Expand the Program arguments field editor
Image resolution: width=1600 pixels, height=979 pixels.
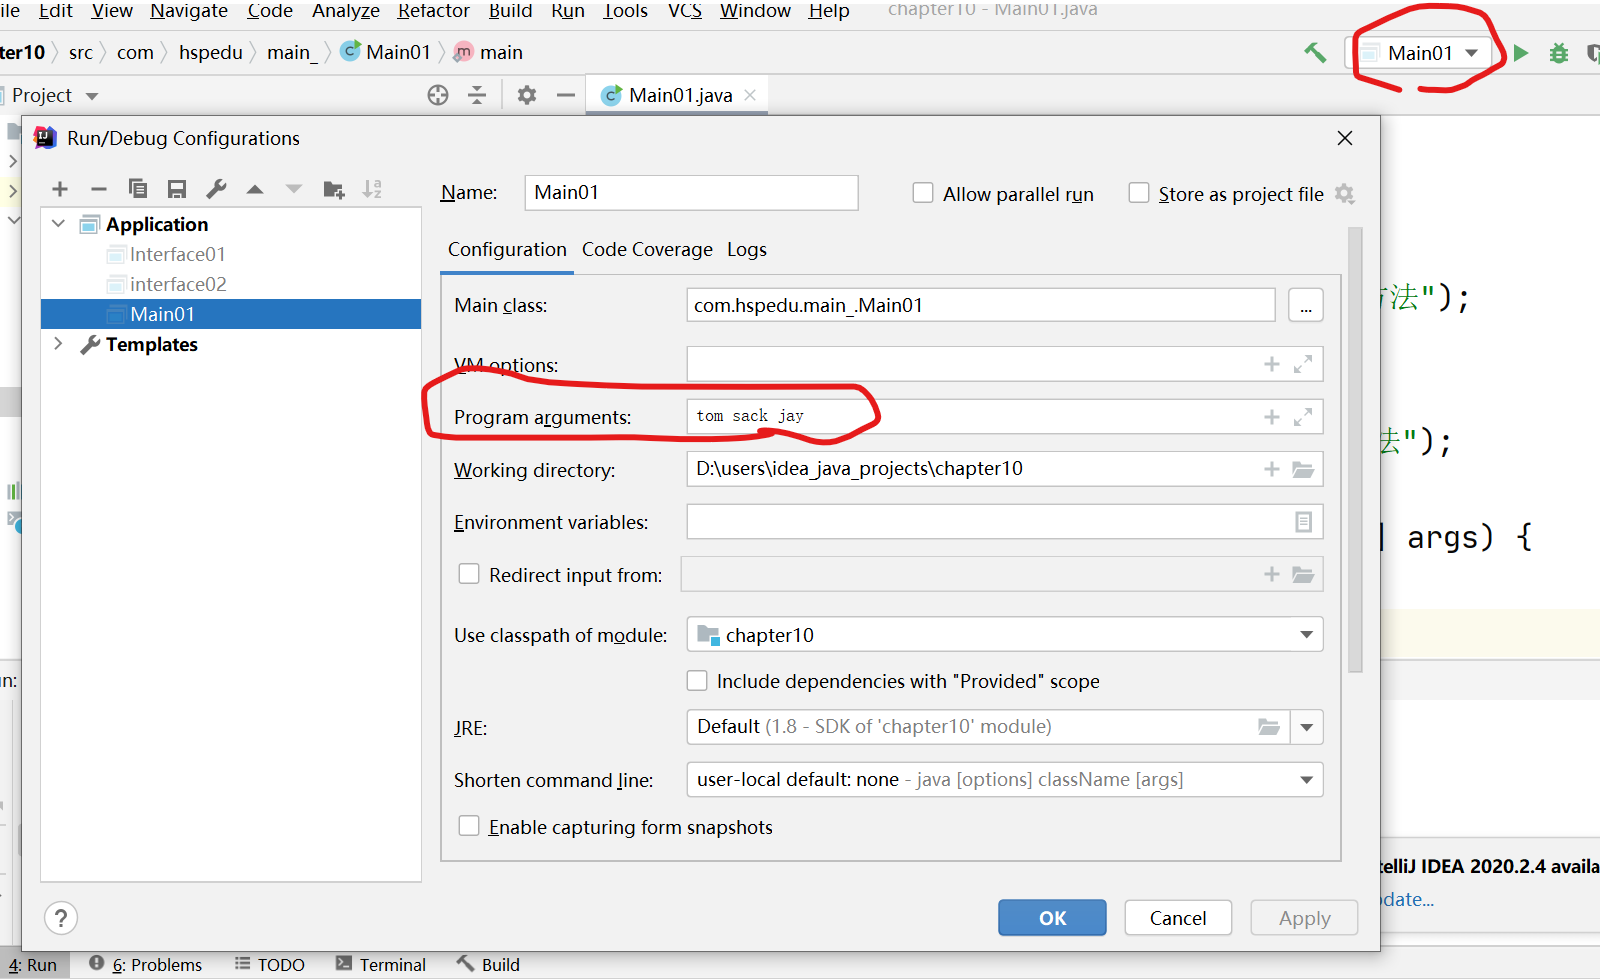1302,417
